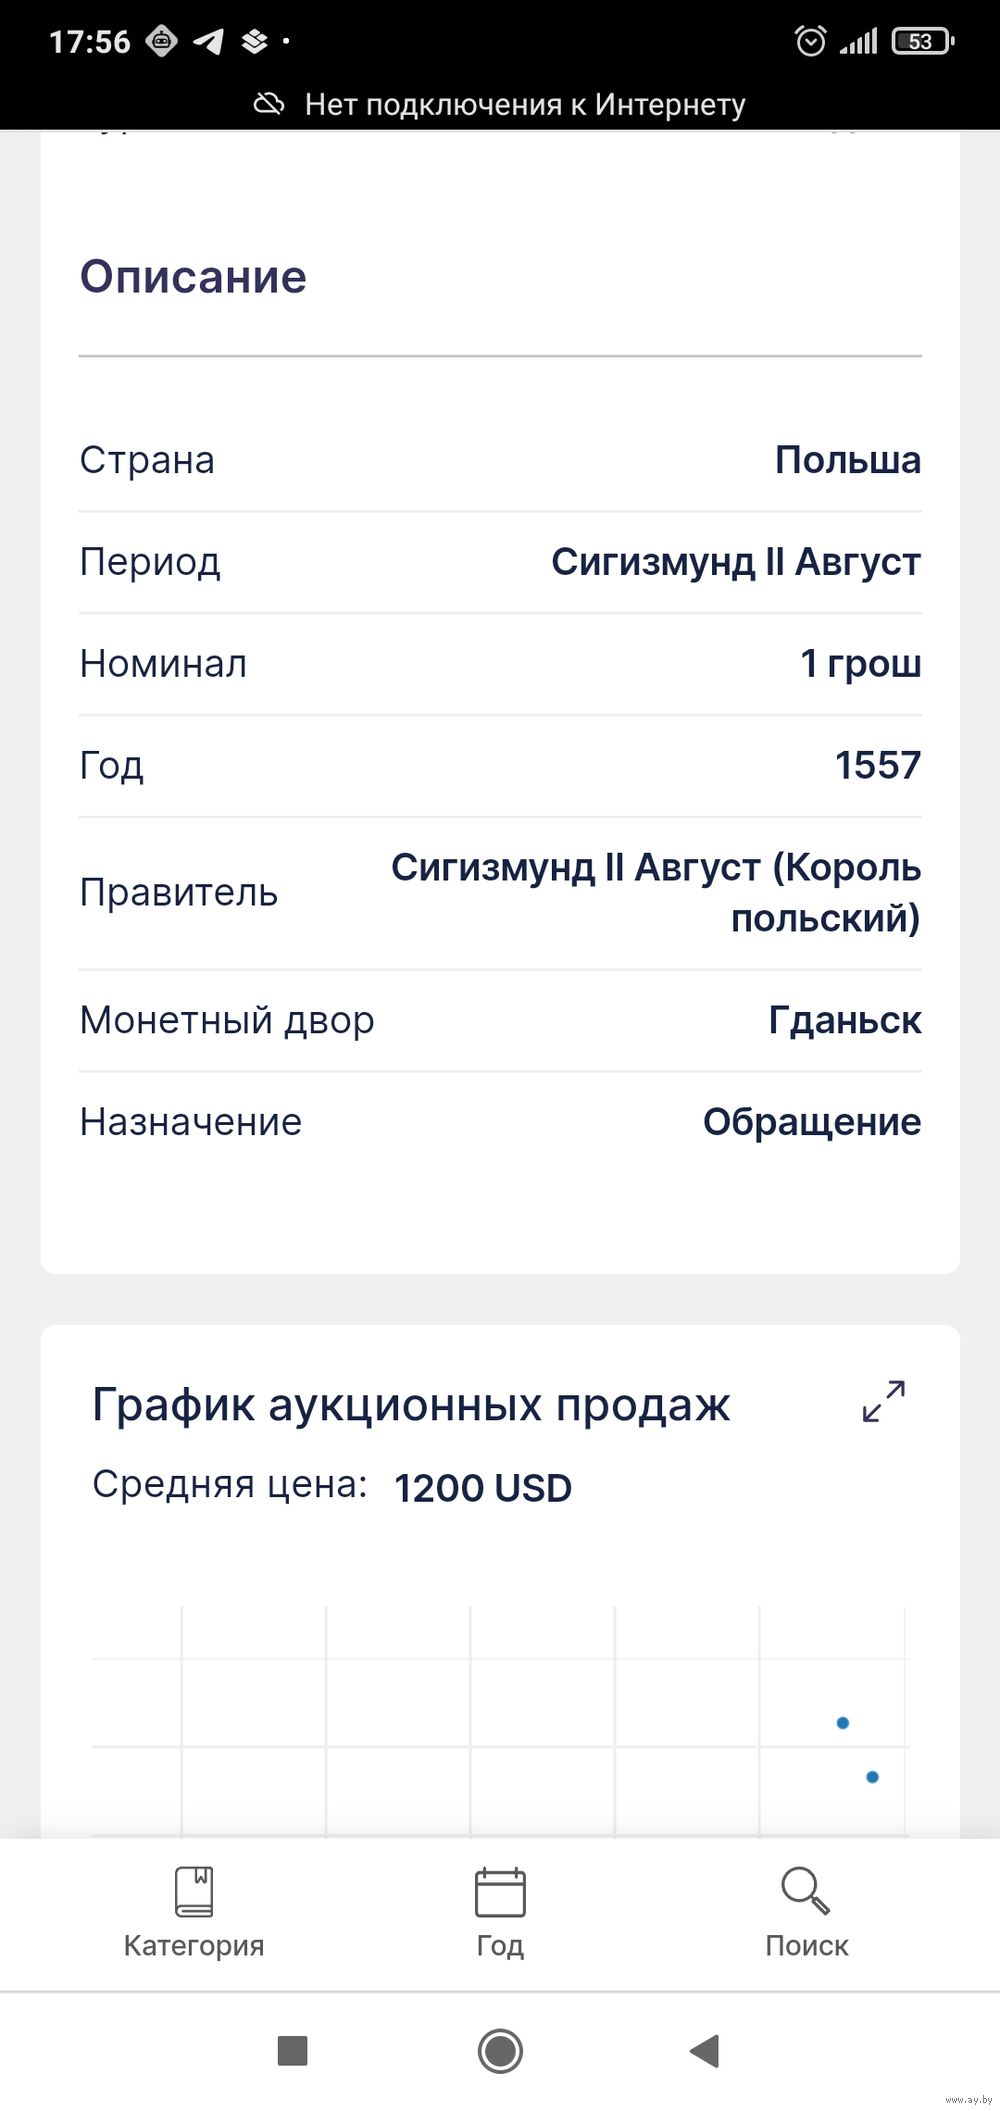Open the Поиск tab
The image size is (1000, 2111).
point(806,1913)
